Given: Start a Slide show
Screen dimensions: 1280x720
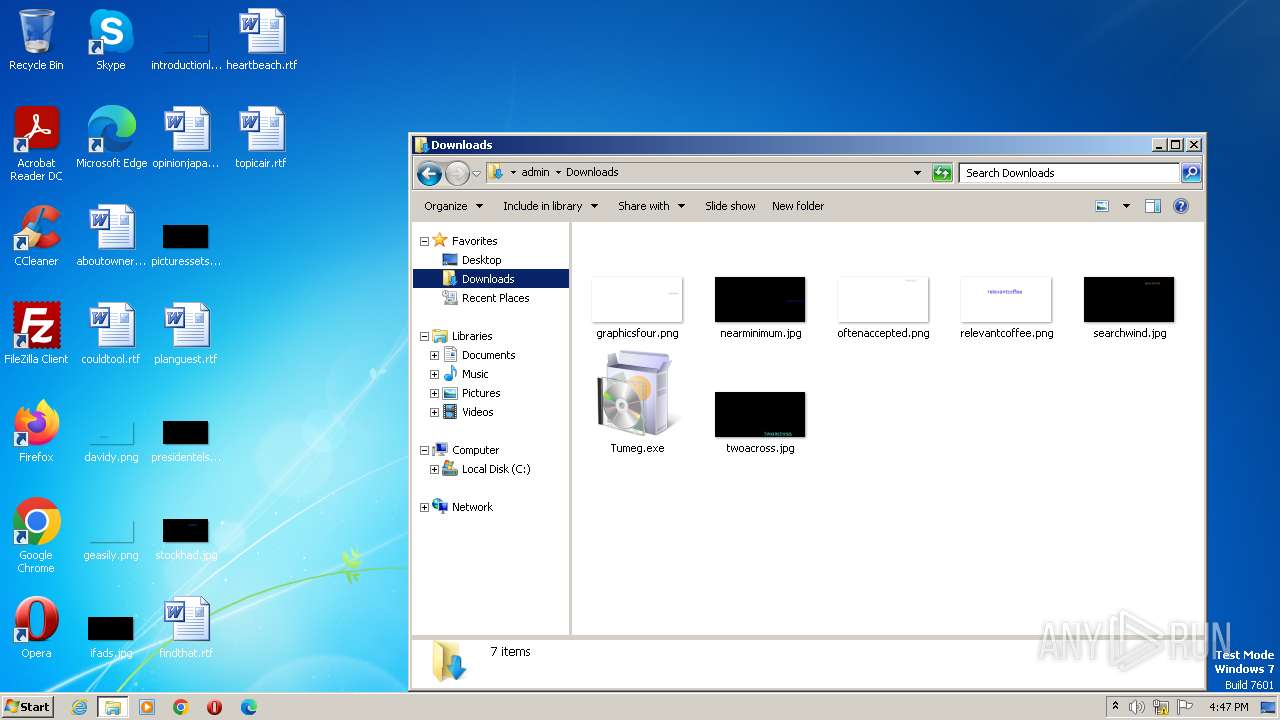Looking at the screenshot, I should pos(730,206).
